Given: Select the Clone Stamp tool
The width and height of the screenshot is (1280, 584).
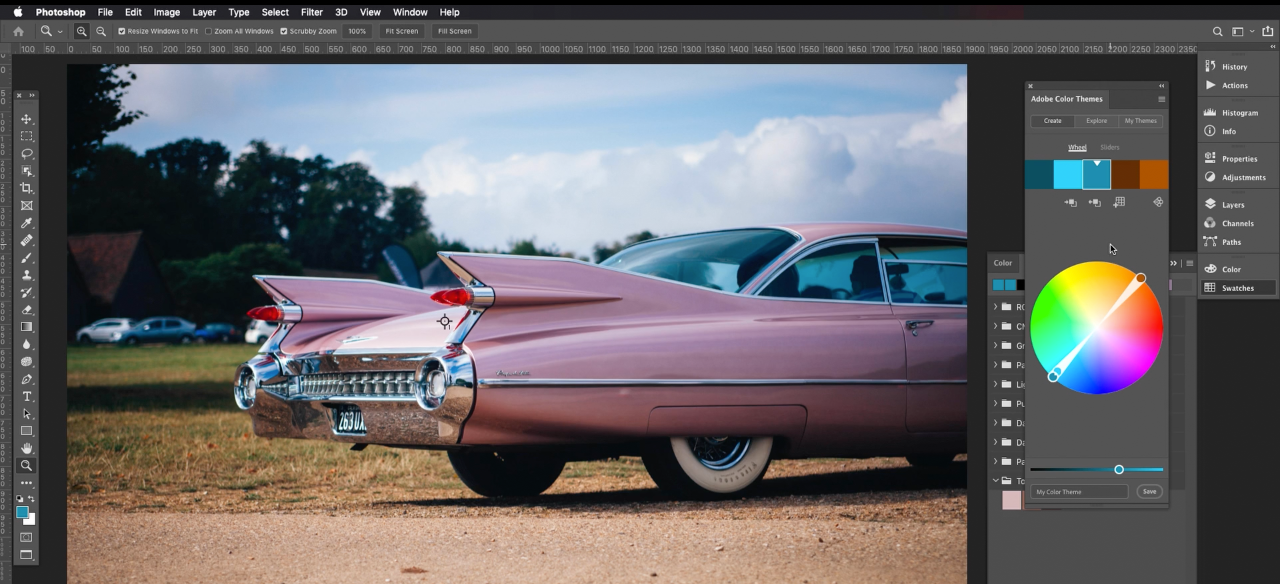Looking at the screenshot, I should [27, 275].
